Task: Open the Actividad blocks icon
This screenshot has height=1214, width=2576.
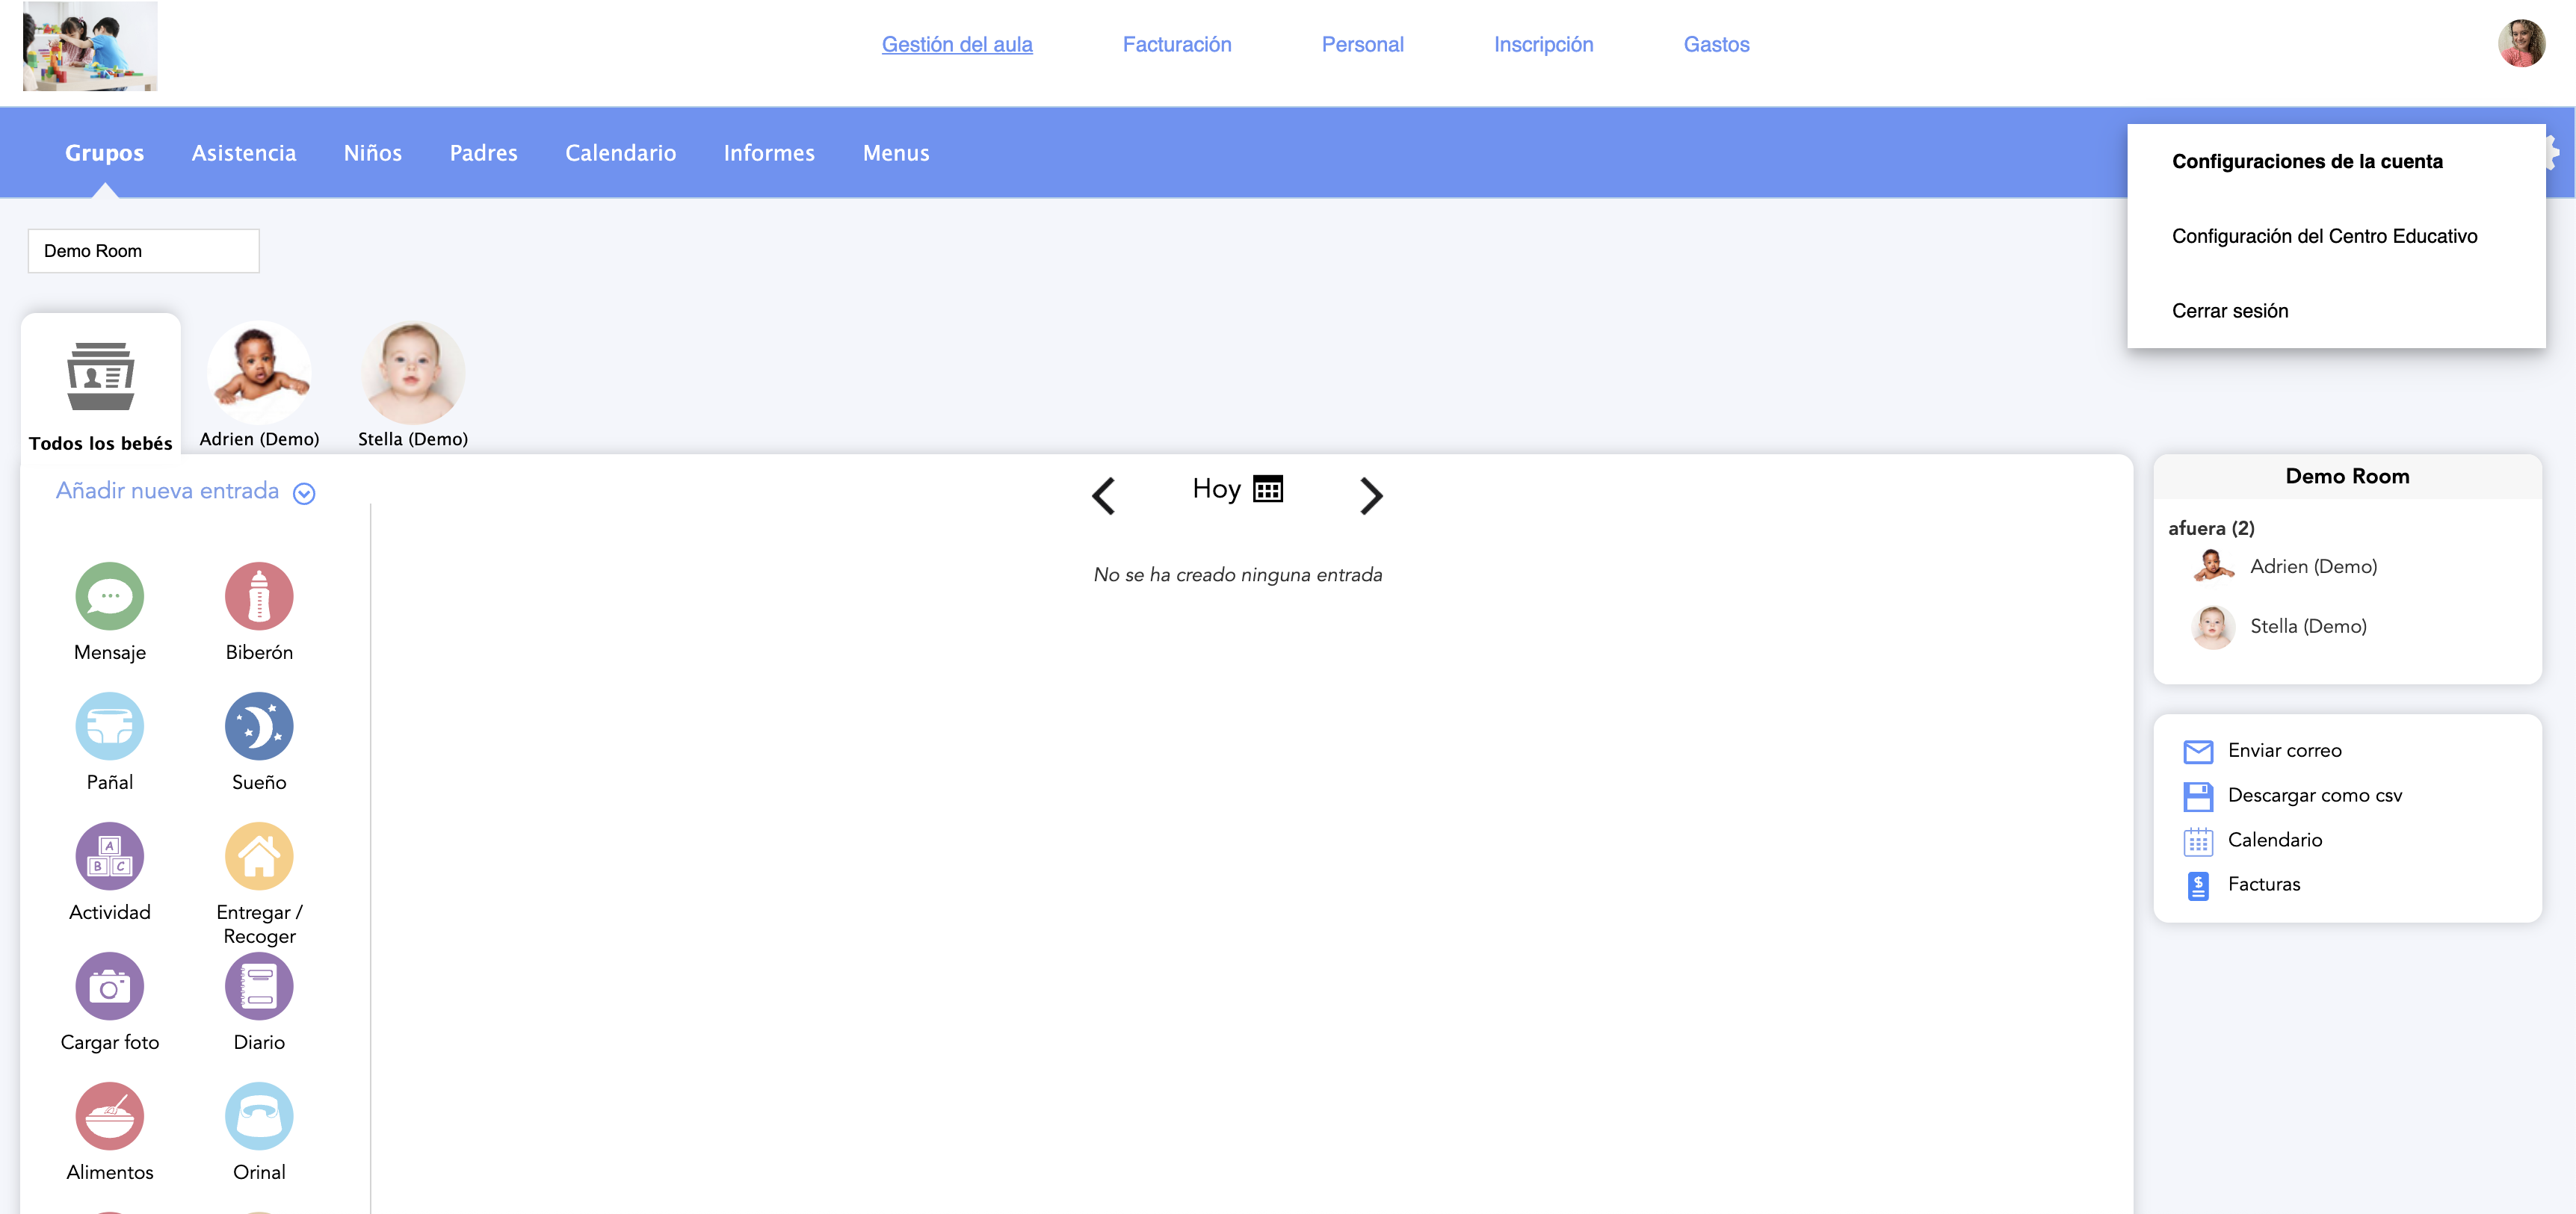Action: pos(109,856)
